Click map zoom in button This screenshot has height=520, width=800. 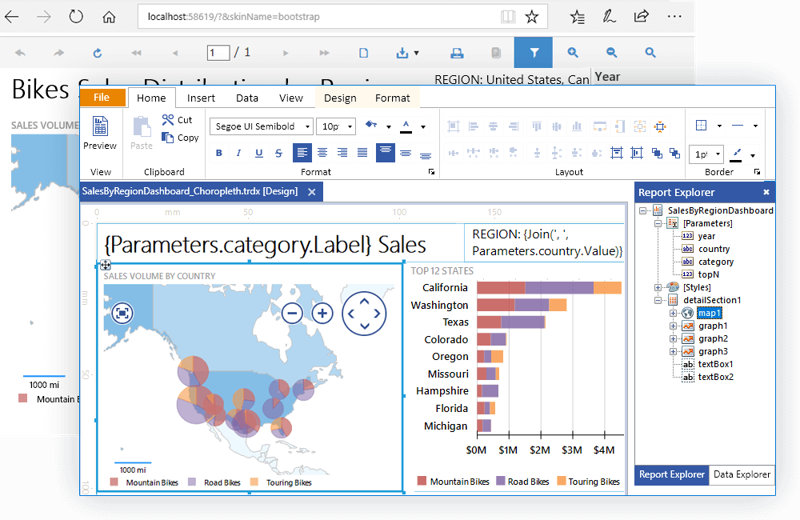click(x=322, y=313)
